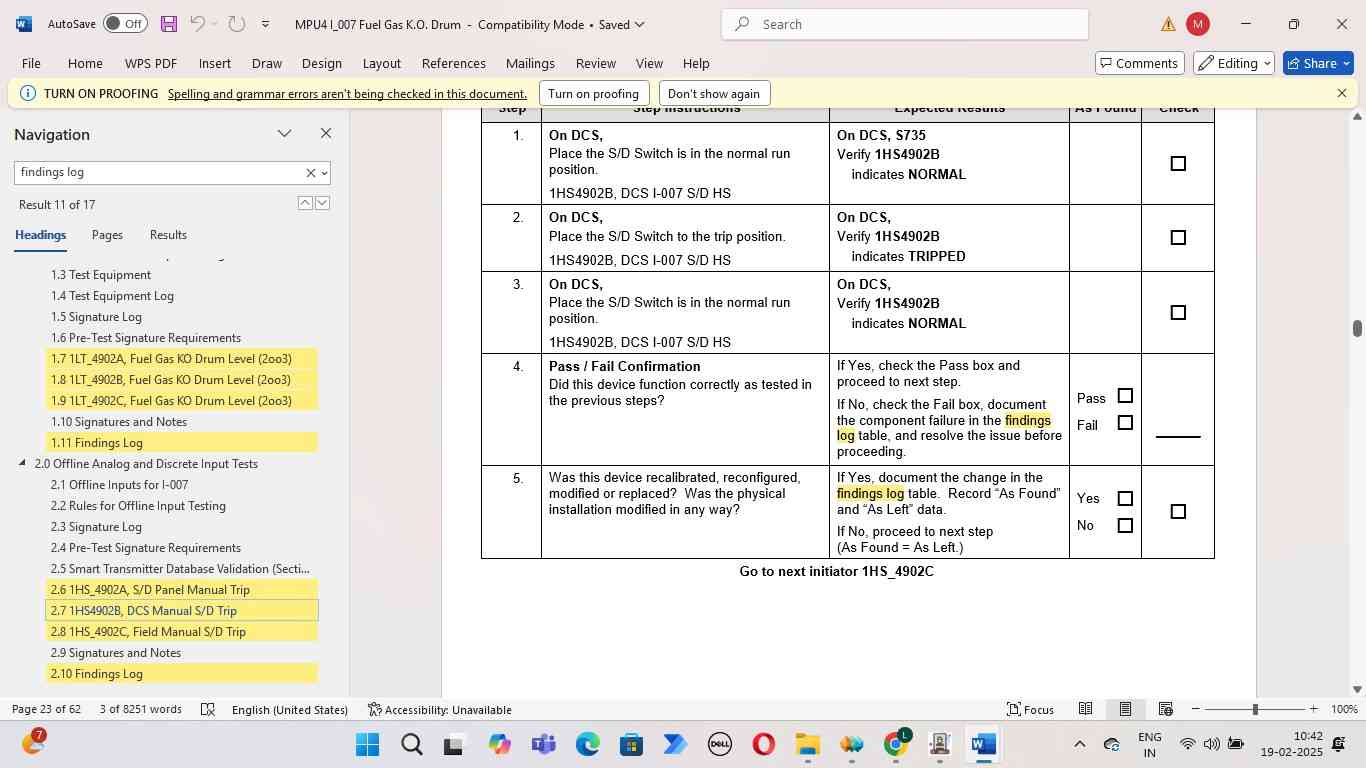This screenshot has width=1366, height=768.
Task: Select heading 2.6 1HS_4902A S/D Panel Manual Trip
Action: [x=182, y=590]
